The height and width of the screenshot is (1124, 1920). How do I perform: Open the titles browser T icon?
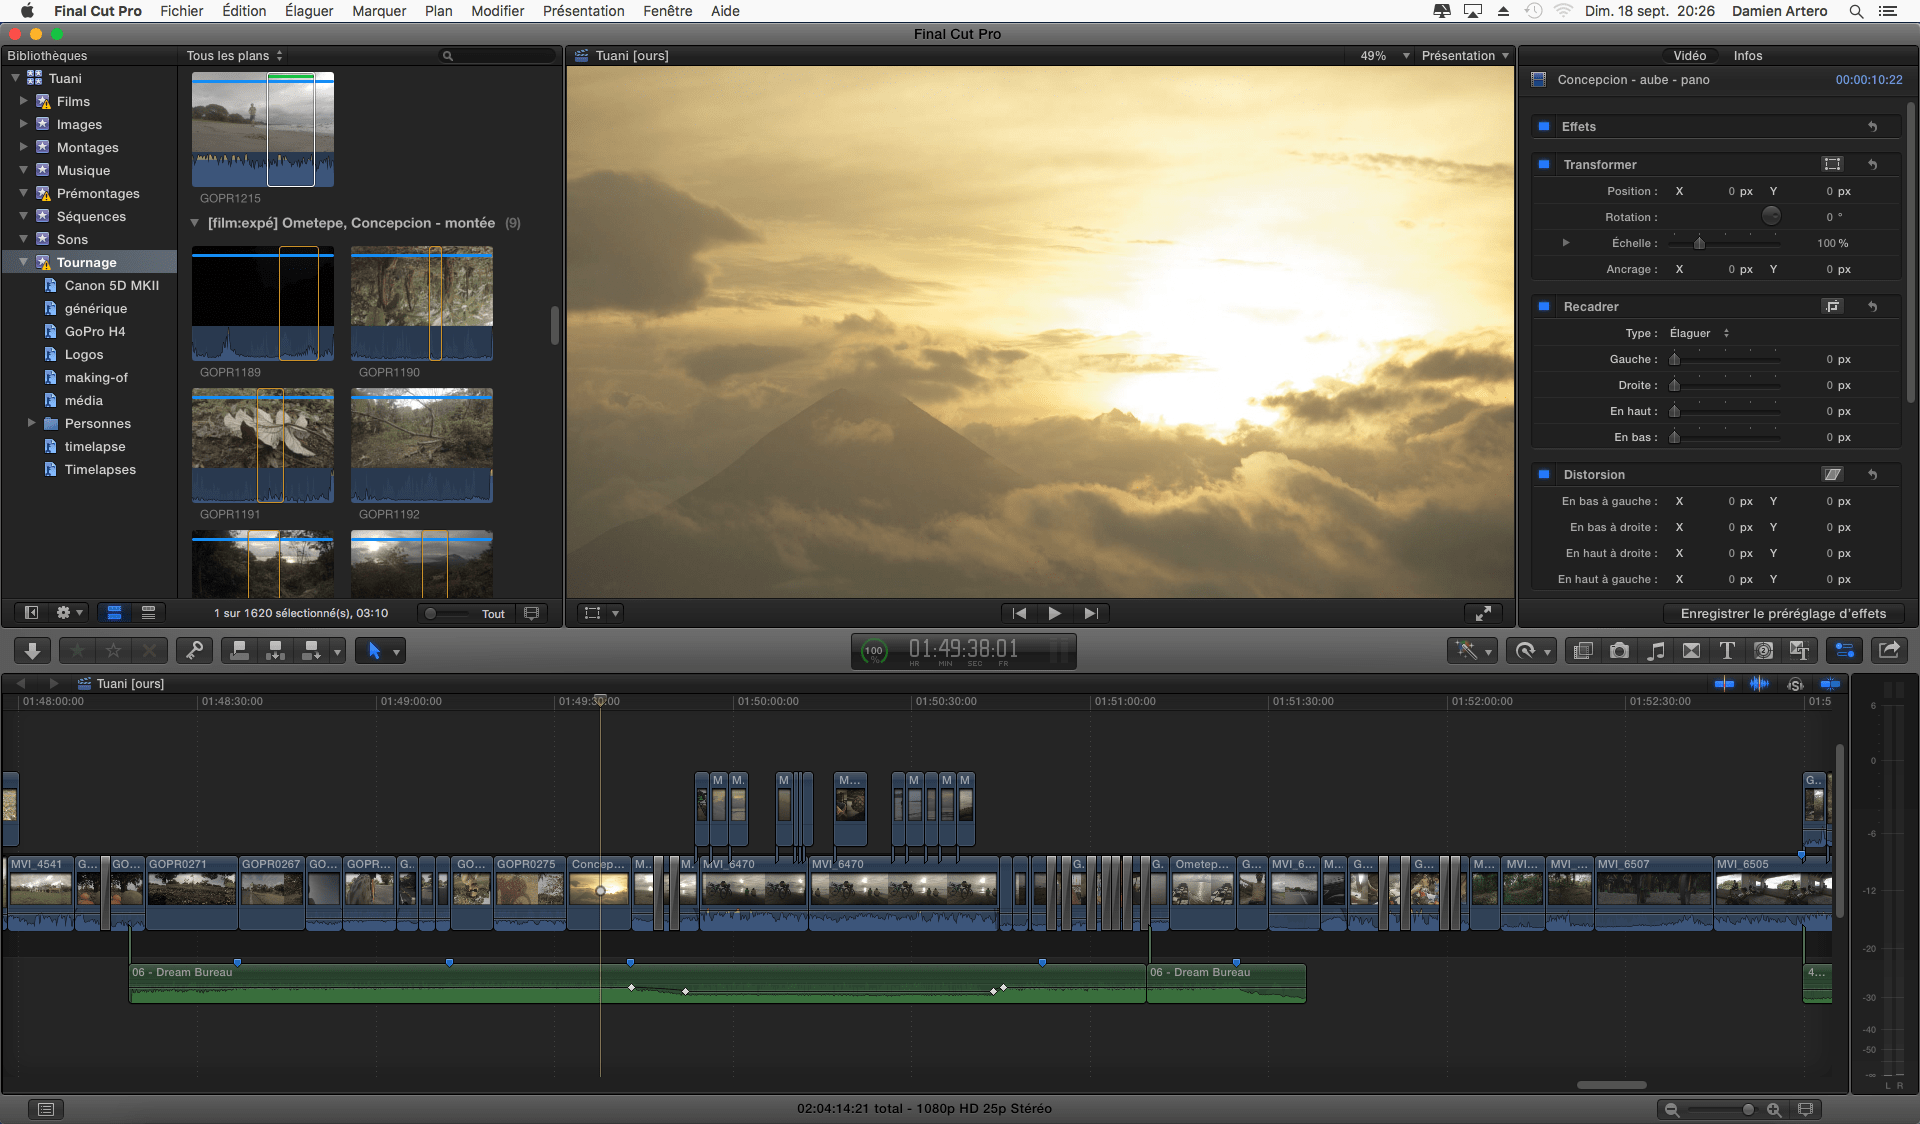point(1727,651)
